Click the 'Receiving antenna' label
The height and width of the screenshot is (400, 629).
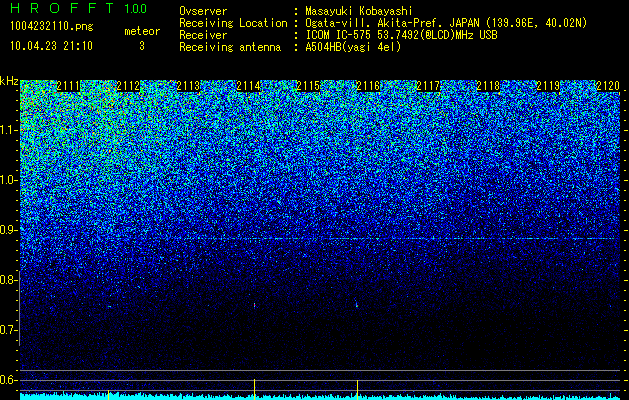pos(230,47)
